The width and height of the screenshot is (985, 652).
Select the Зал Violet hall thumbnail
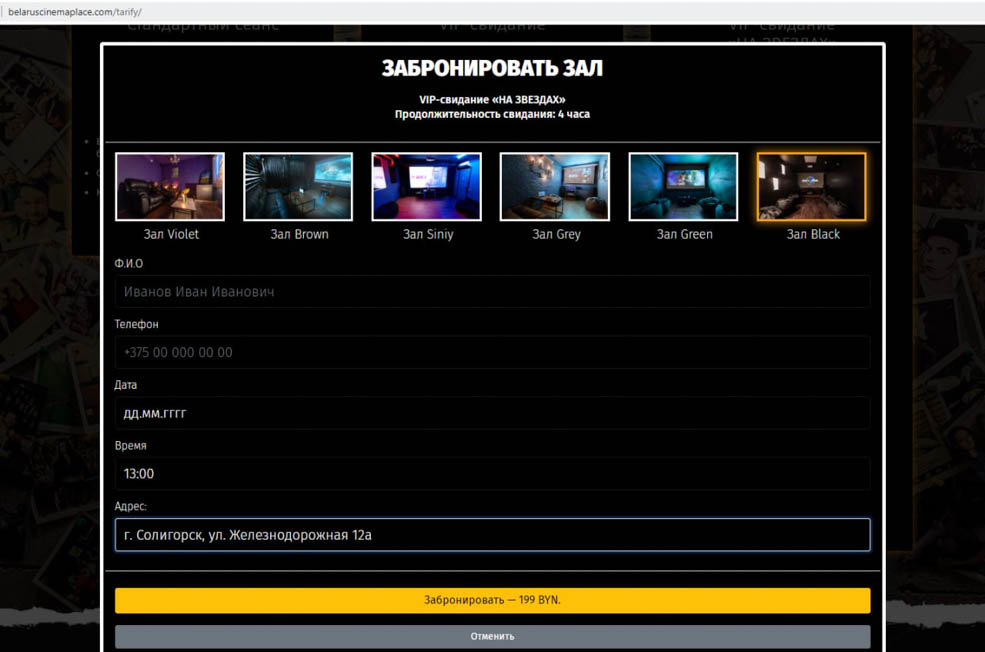170,187
